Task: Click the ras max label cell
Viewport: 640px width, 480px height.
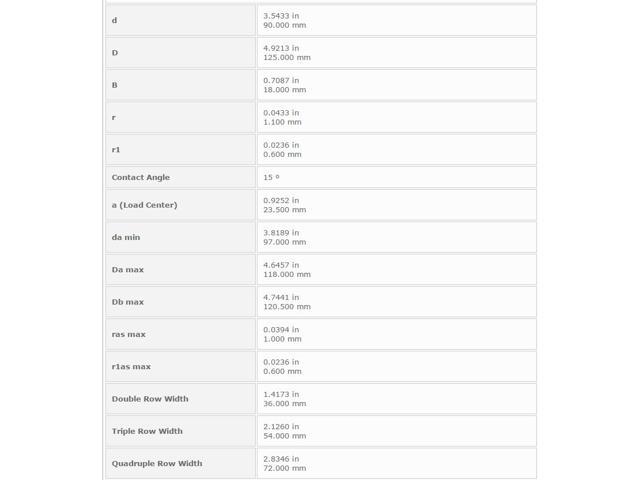Action: tap(180, 334)
